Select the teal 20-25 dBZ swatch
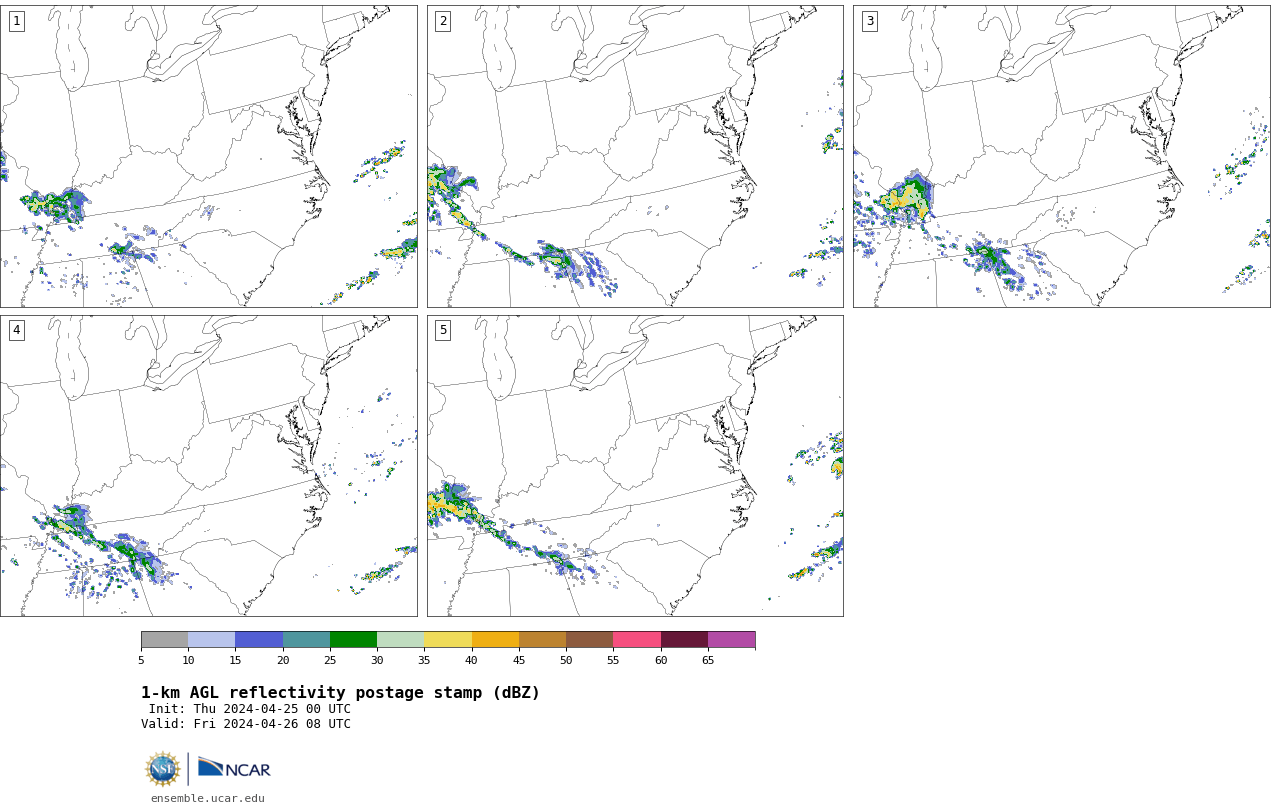This screenshot has width=1280, height=809. (306, 640)
